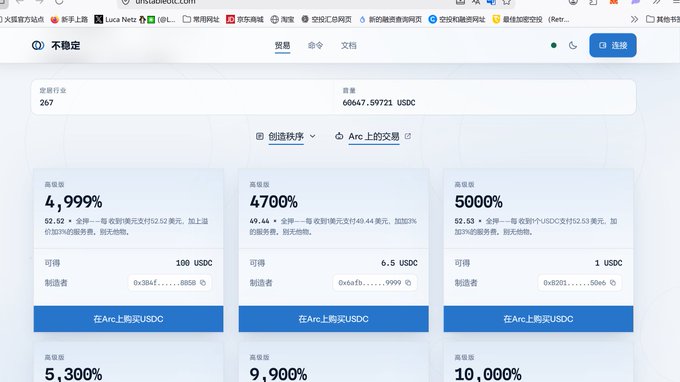Click the 6.5 USDC available amount
680x382 pixels.
pos(399,263)
